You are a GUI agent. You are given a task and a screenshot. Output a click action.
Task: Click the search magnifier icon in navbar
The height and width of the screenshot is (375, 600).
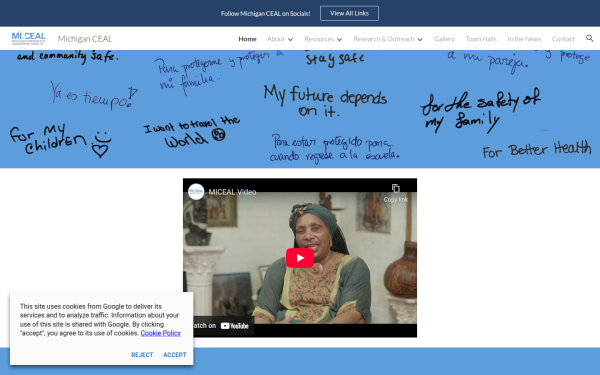(589, 38)
